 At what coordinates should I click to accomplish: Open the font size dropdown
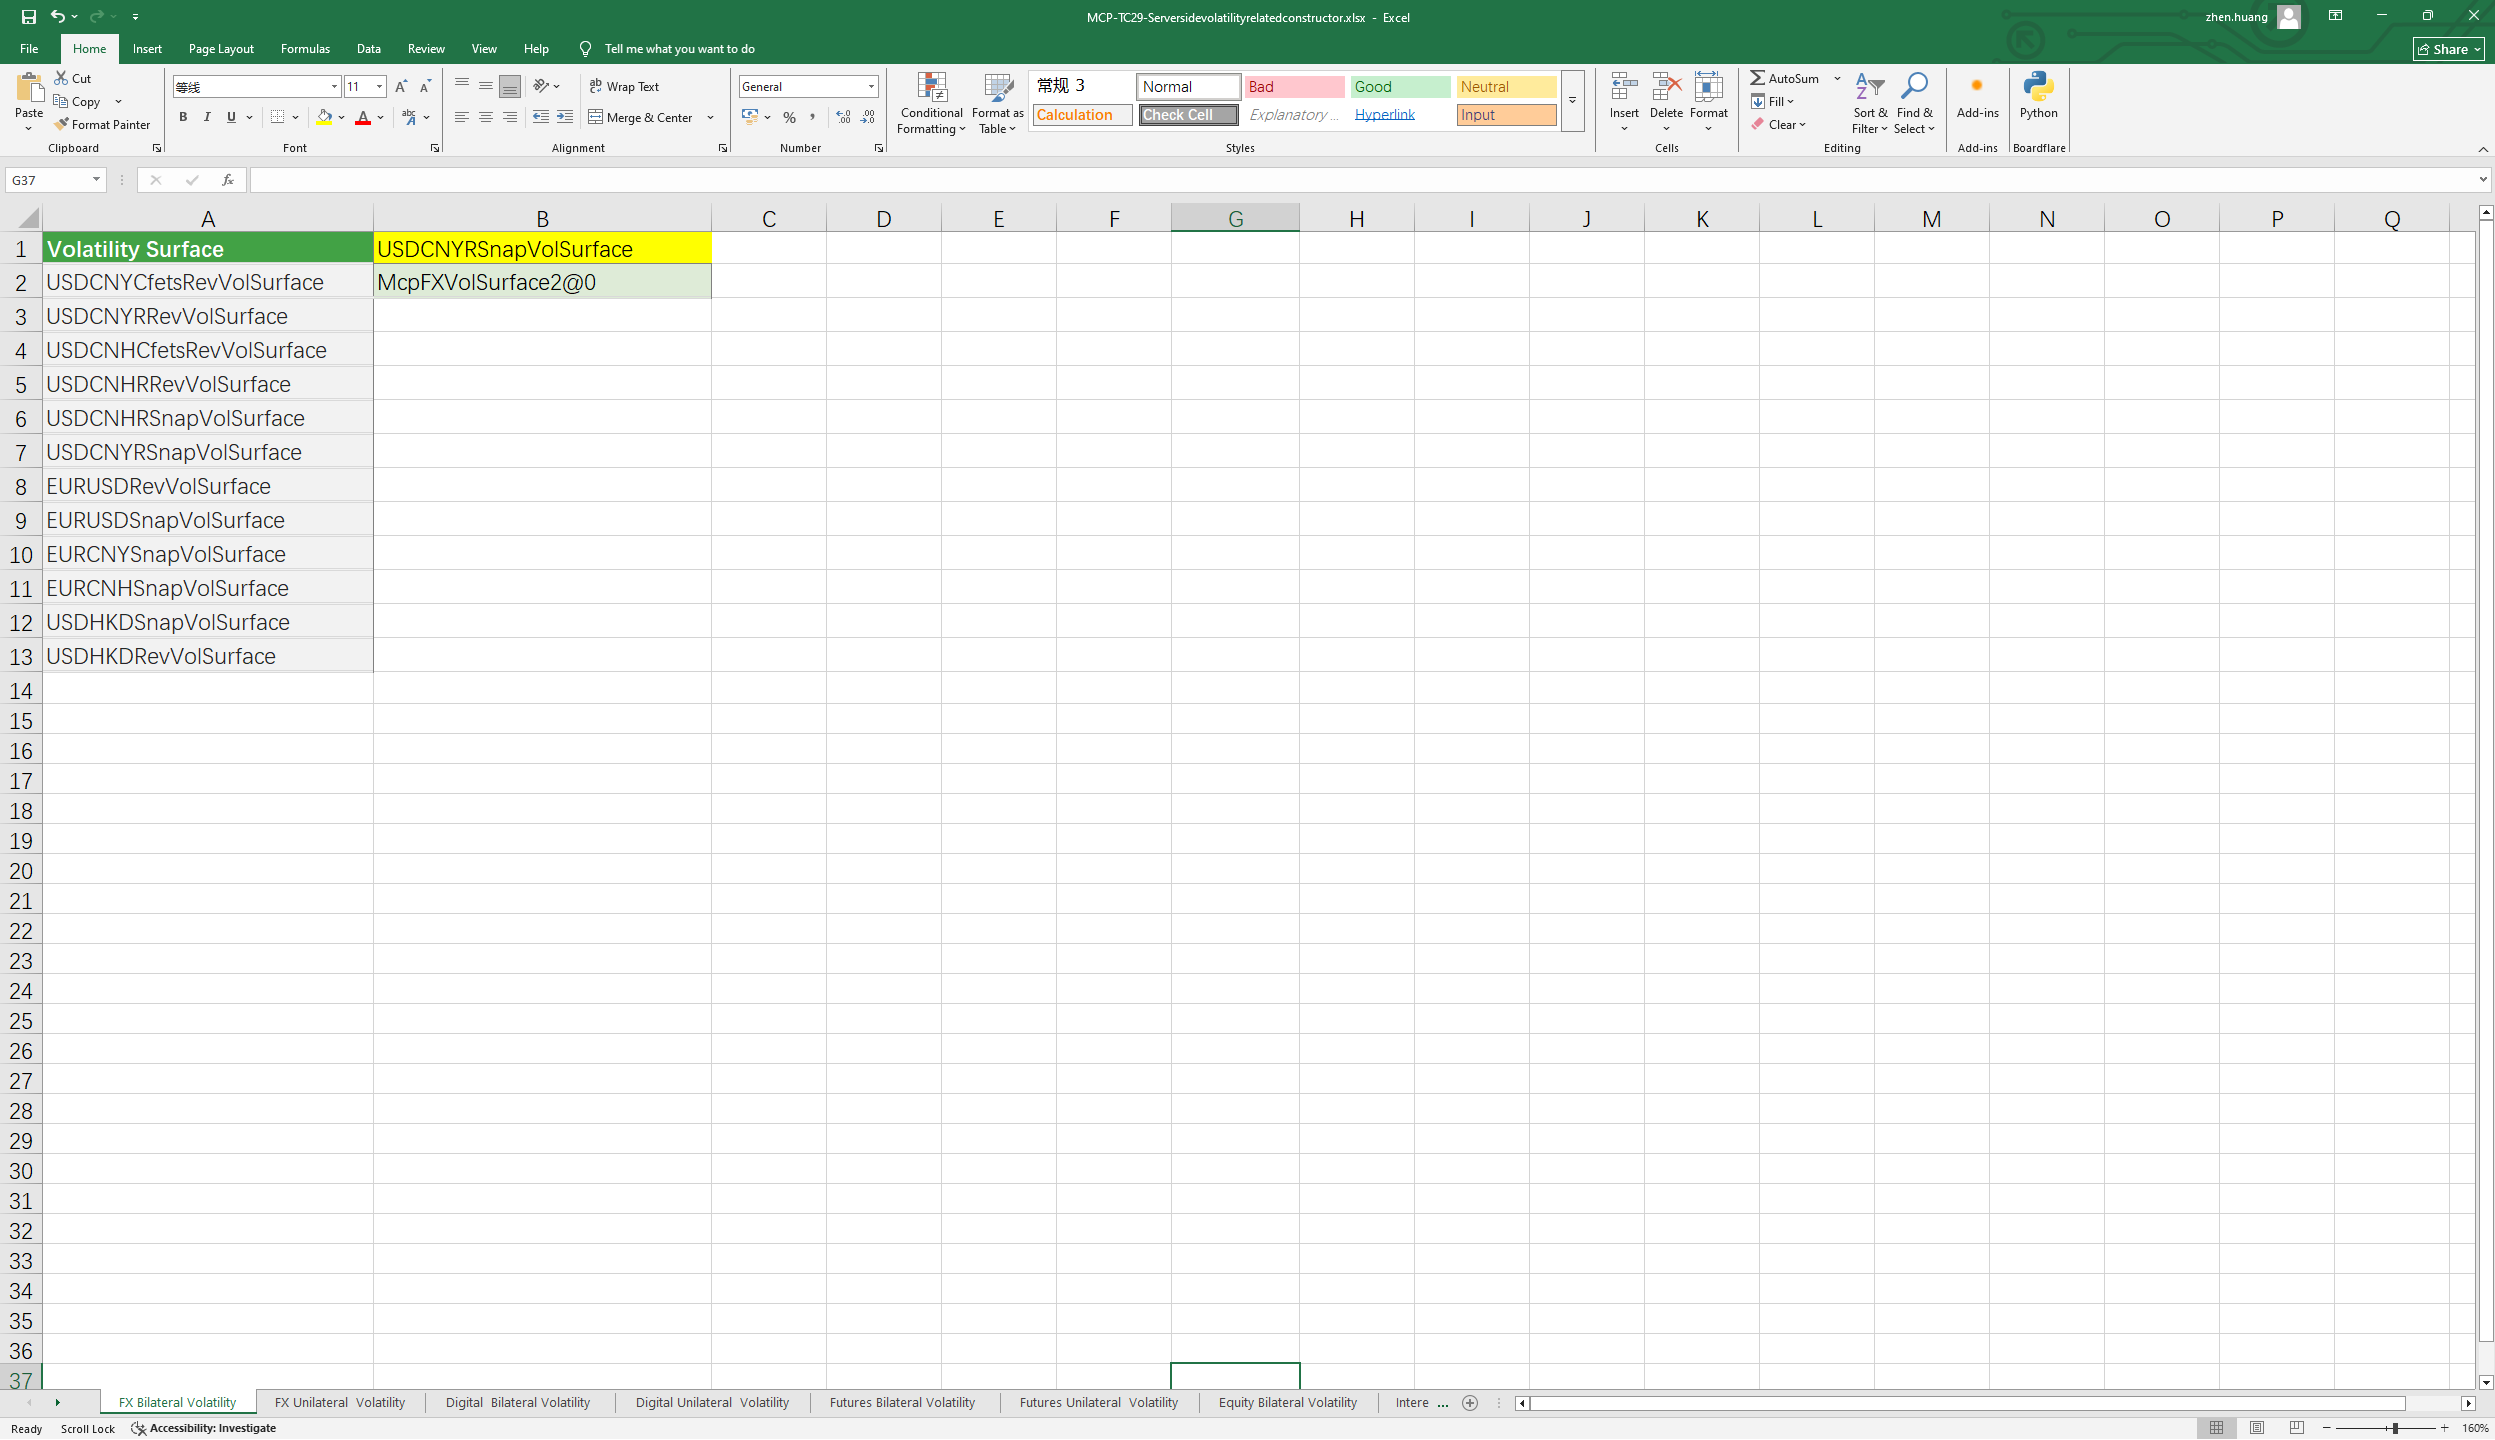click(x=379, y=87)
